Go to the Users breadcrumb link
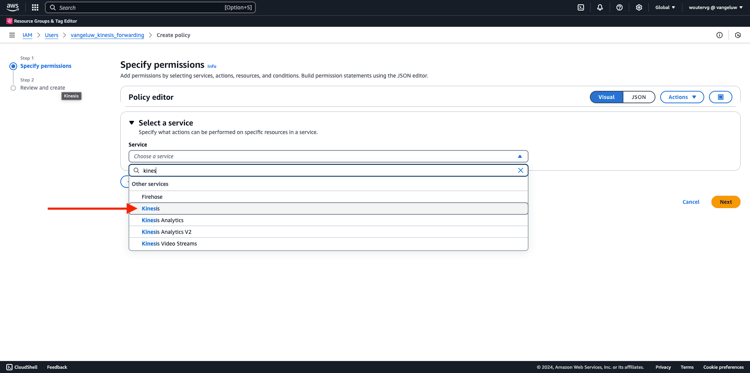The height and width of the screenshot is (373, 750). pos(52,35)
